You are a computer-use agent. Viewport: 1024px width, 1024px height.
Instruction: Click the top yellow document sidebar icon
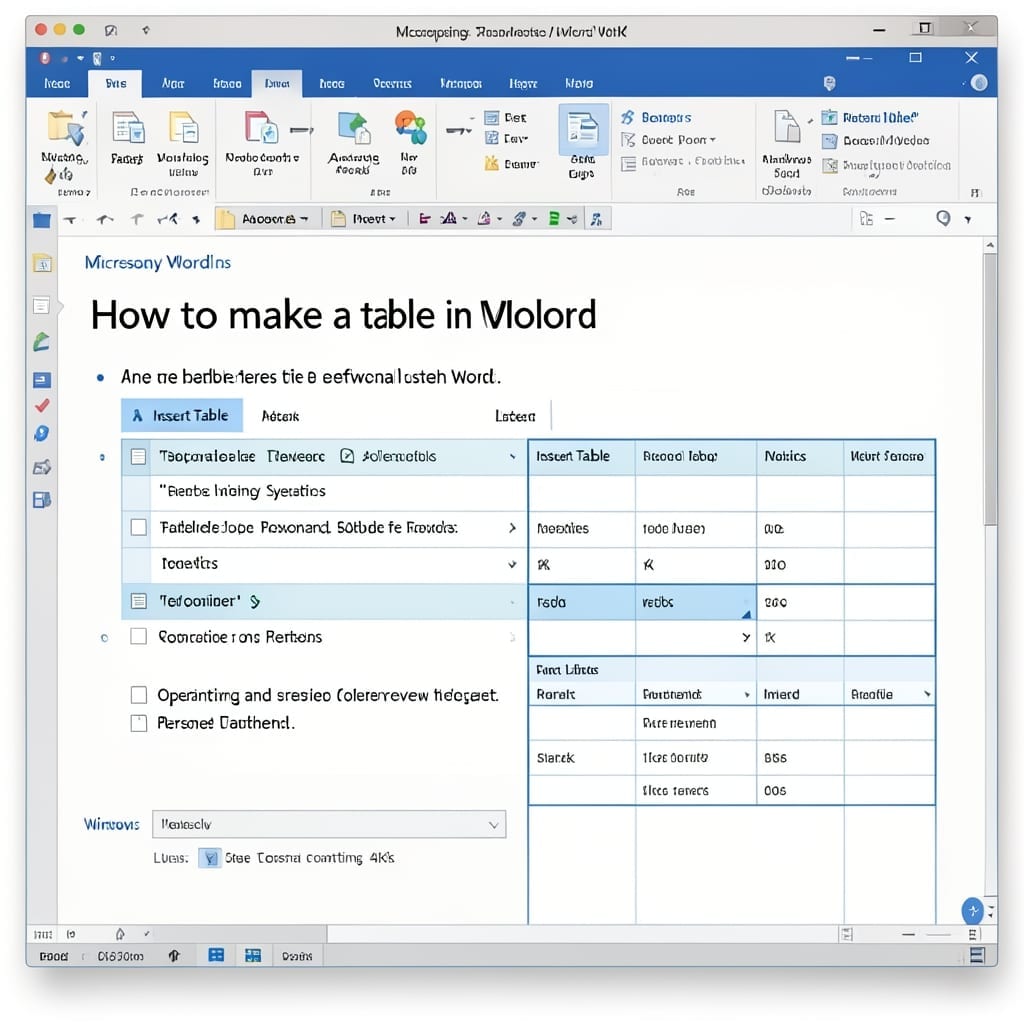pyautogui.click(x=42, y=263)
